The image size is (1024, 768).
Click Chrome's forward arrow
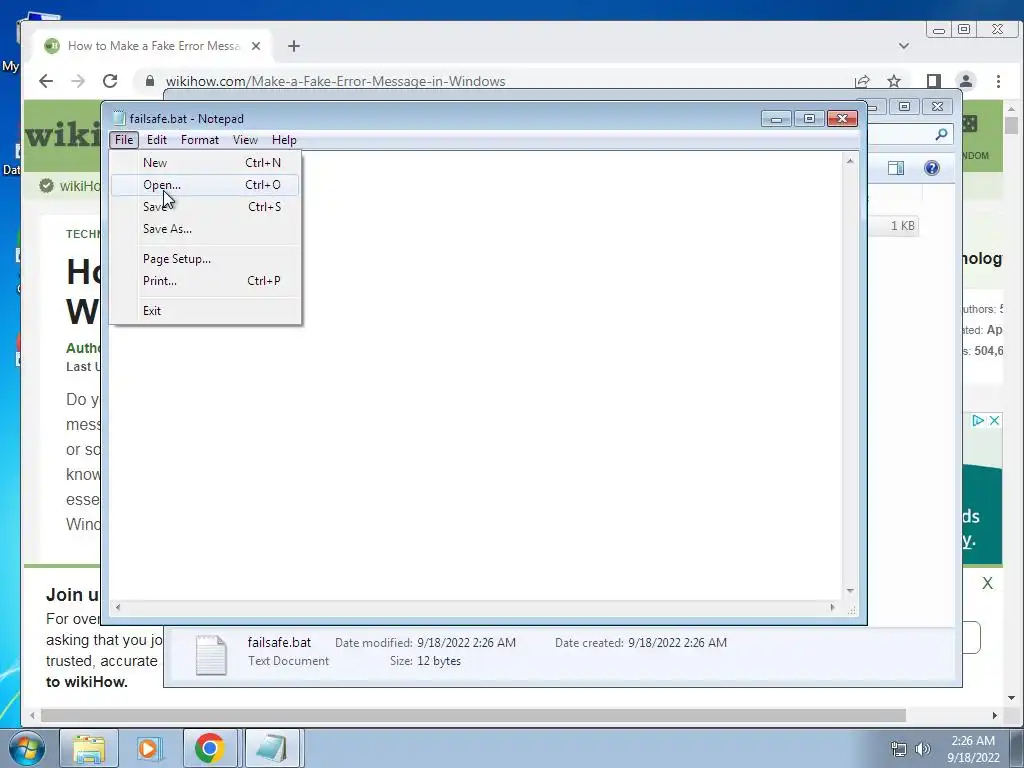[x=78, y=81]
